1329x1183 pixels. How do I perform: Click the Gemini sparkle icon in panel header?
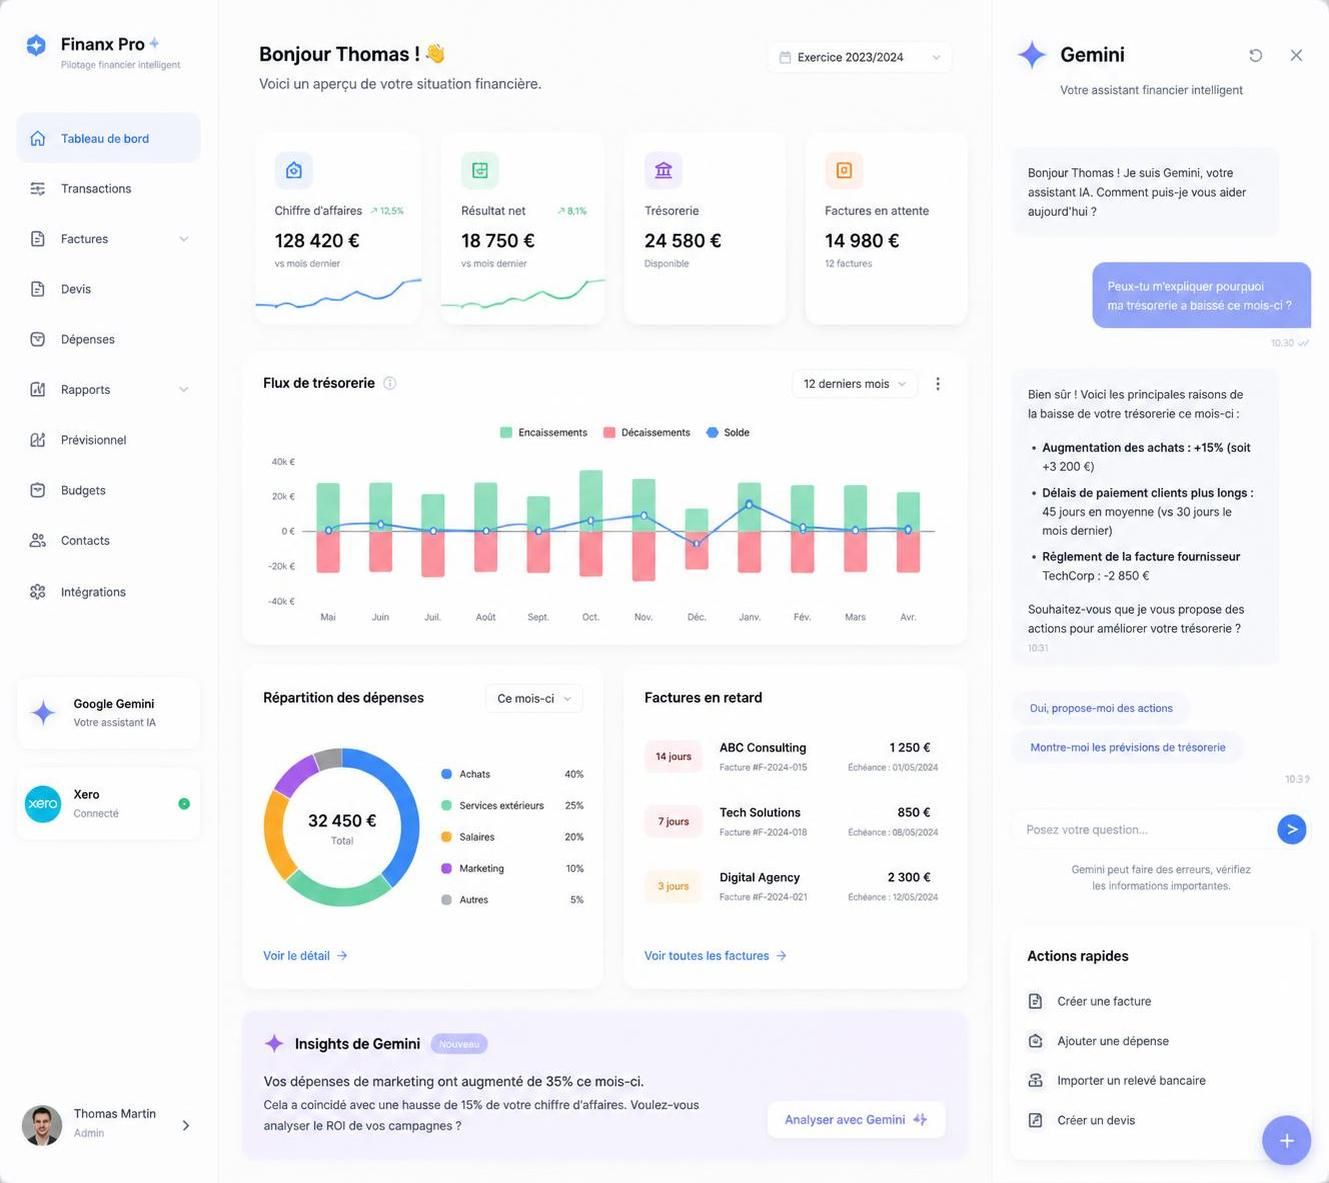(x=1032, y=55)
